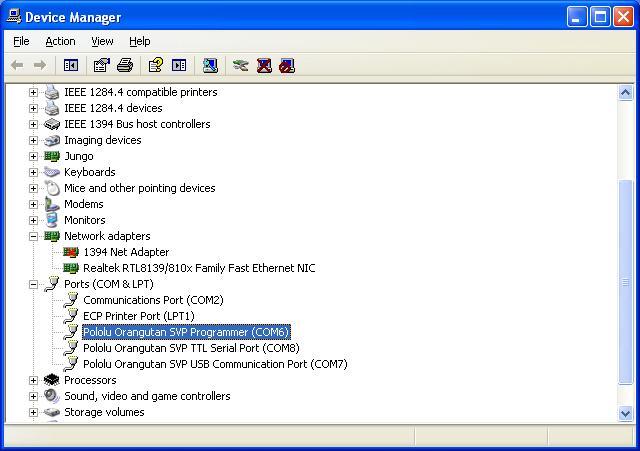Click the Uninstall device toolbar icon

[x=264, y=65]
